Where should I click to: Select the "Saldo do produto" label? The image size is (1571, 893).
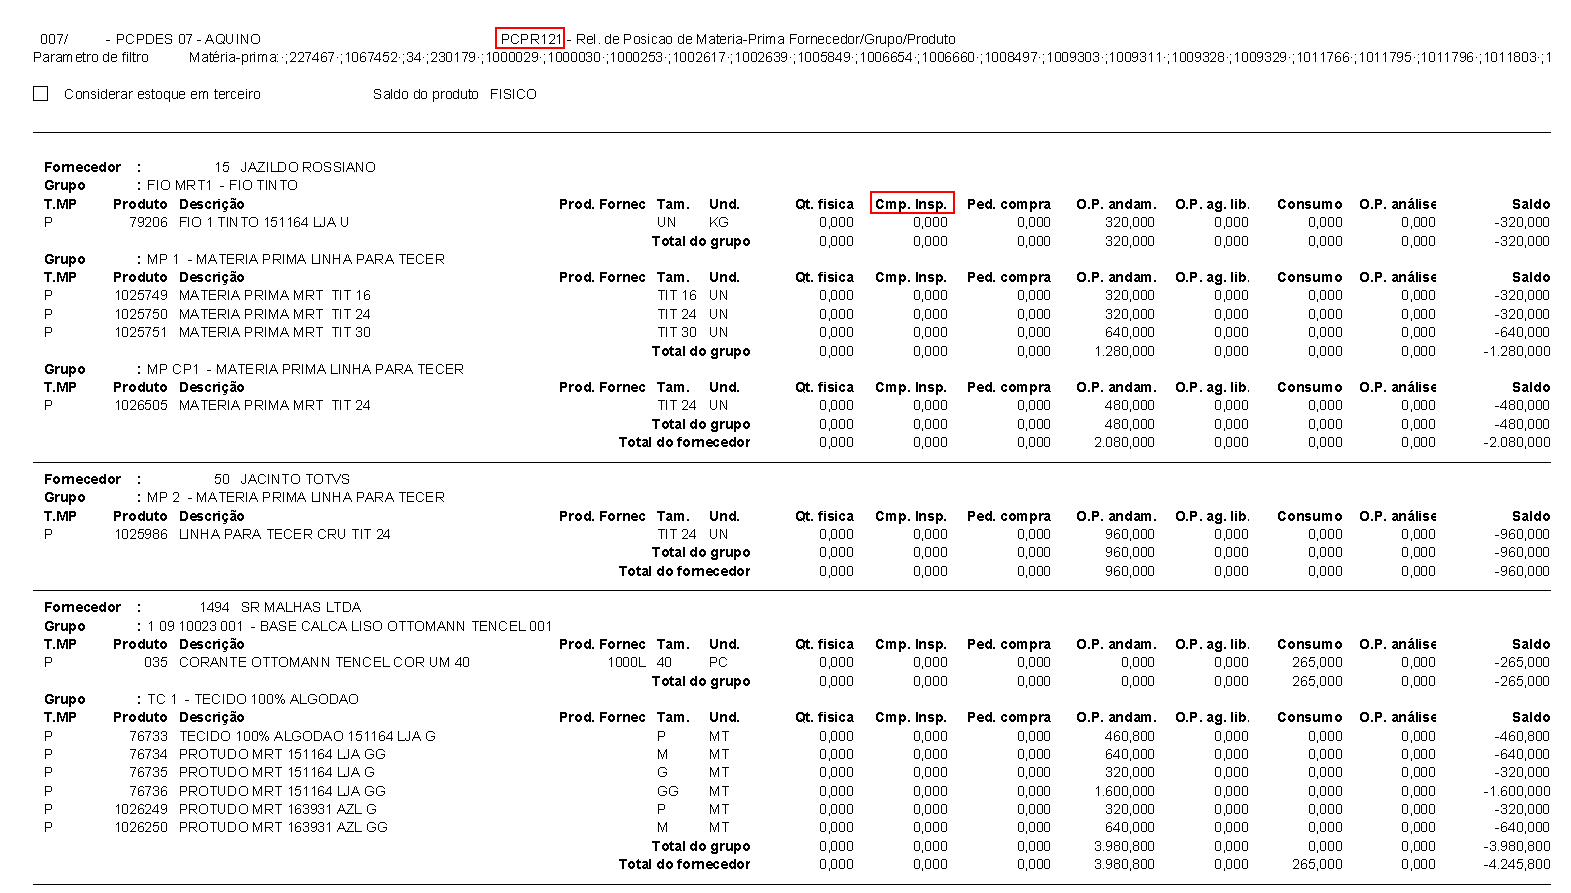click(x=426, y=94)
